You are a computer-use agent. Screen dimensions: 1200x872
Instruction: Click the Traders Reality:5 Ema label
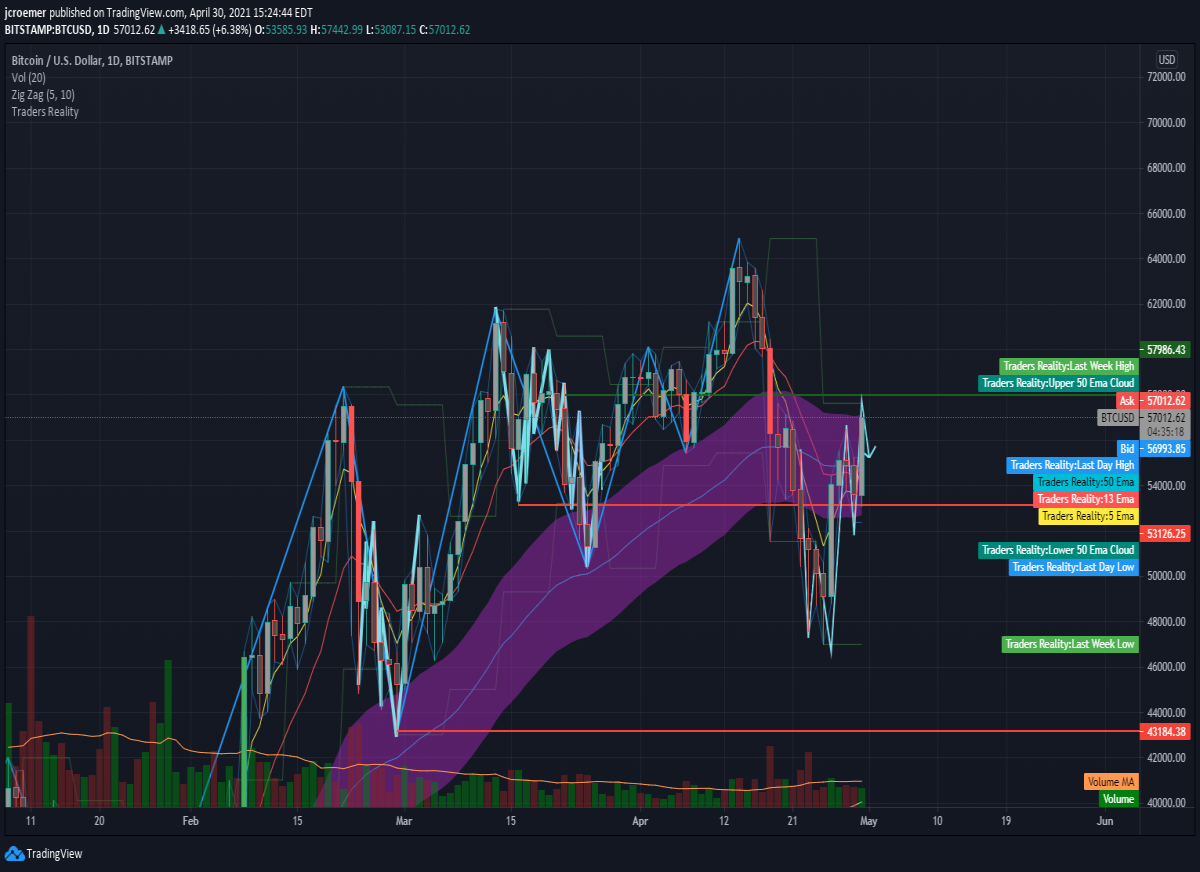click(1088, 516)
